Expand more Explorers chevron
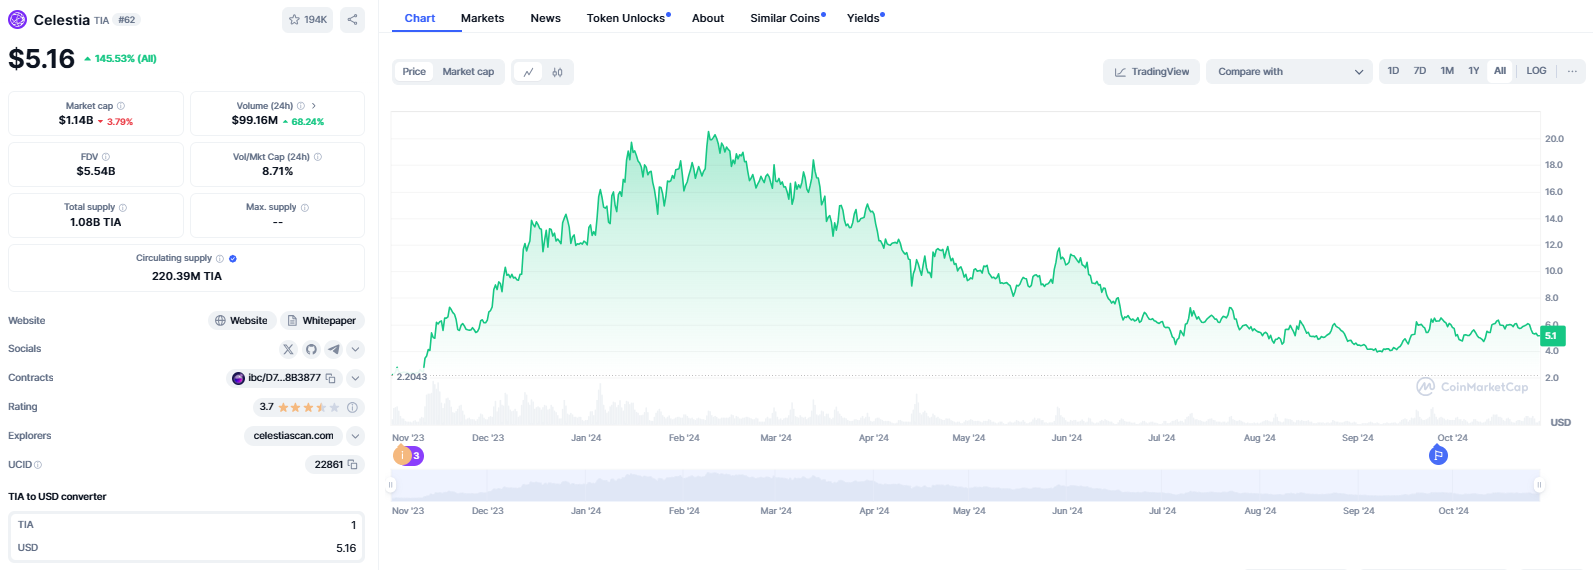 pos(355,436)
